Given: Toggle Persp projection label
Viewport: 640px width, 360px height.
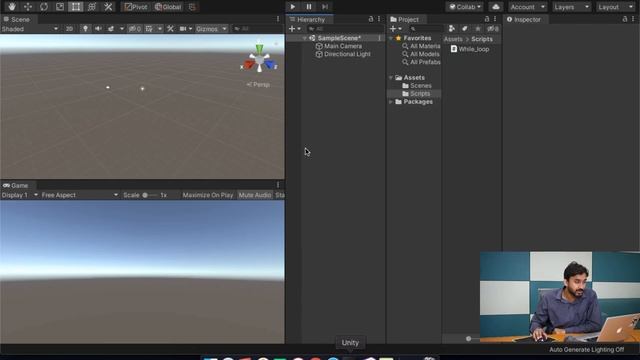Looking at the screenshot, I should click(258, 84).
